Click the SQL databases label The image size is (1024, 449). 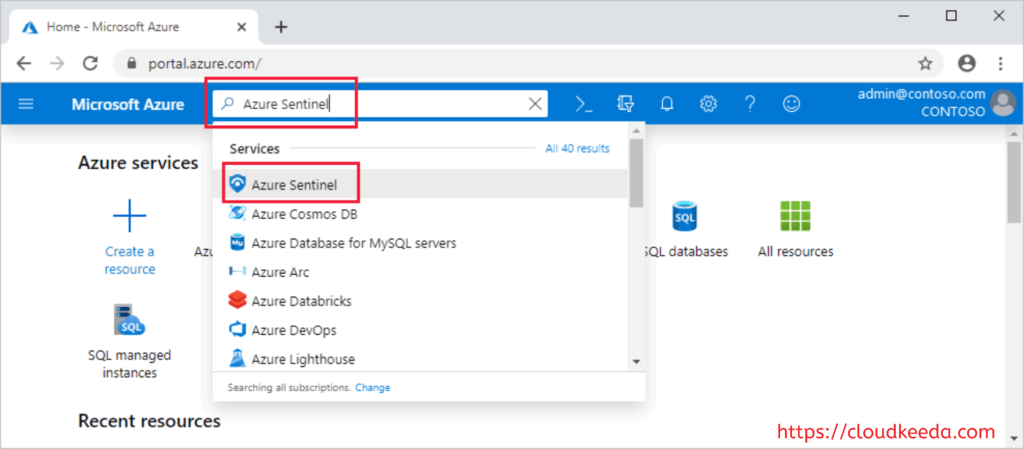point(685,251)
